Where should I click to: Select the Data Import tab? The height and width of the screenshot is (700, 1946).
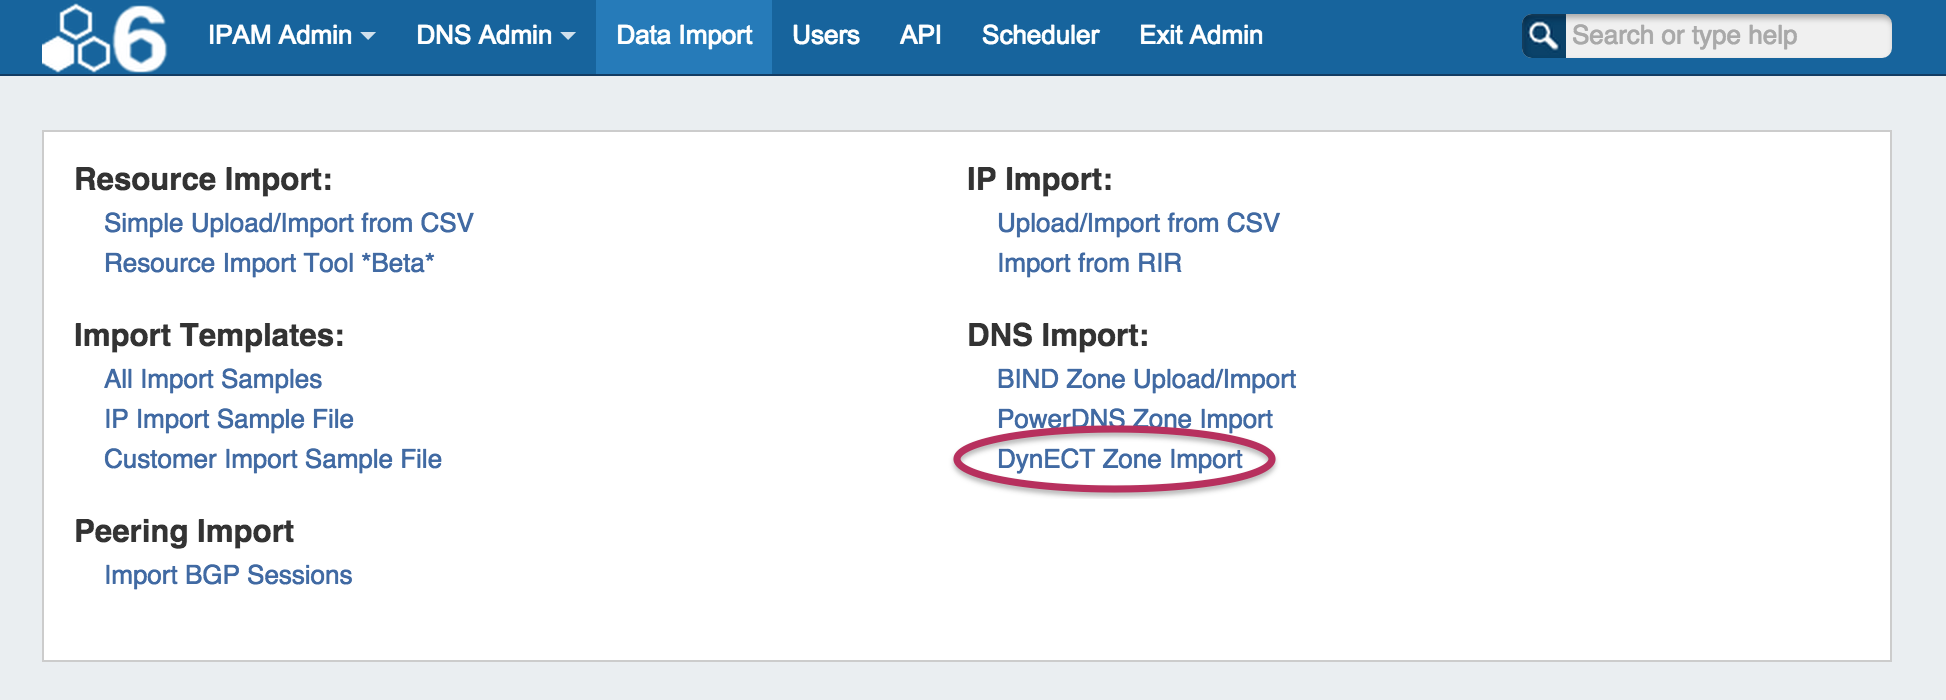684,35
